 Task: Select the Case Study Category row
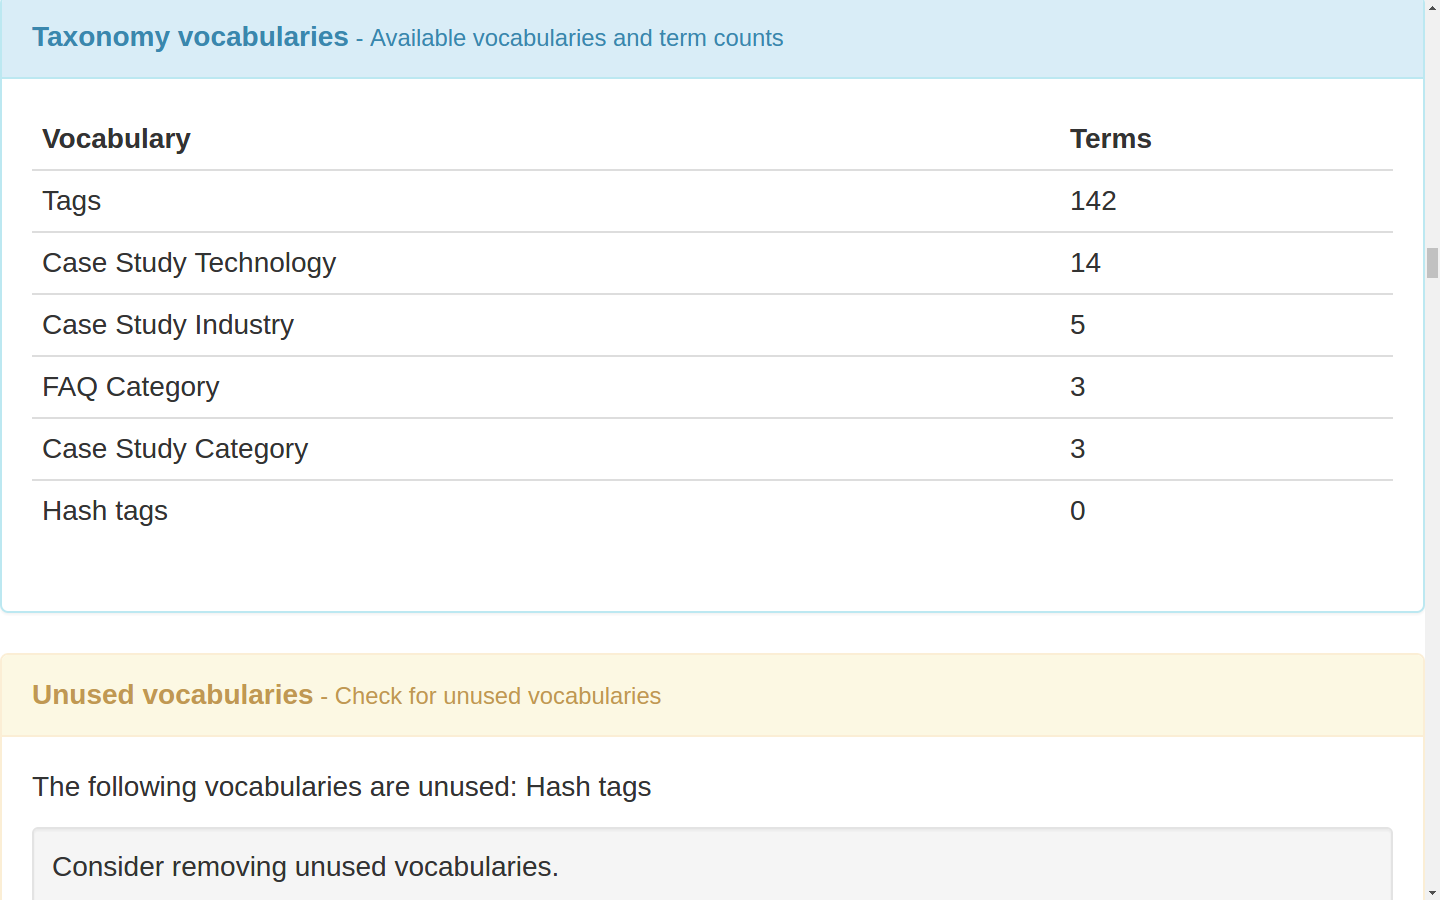[x=712, y=449]
